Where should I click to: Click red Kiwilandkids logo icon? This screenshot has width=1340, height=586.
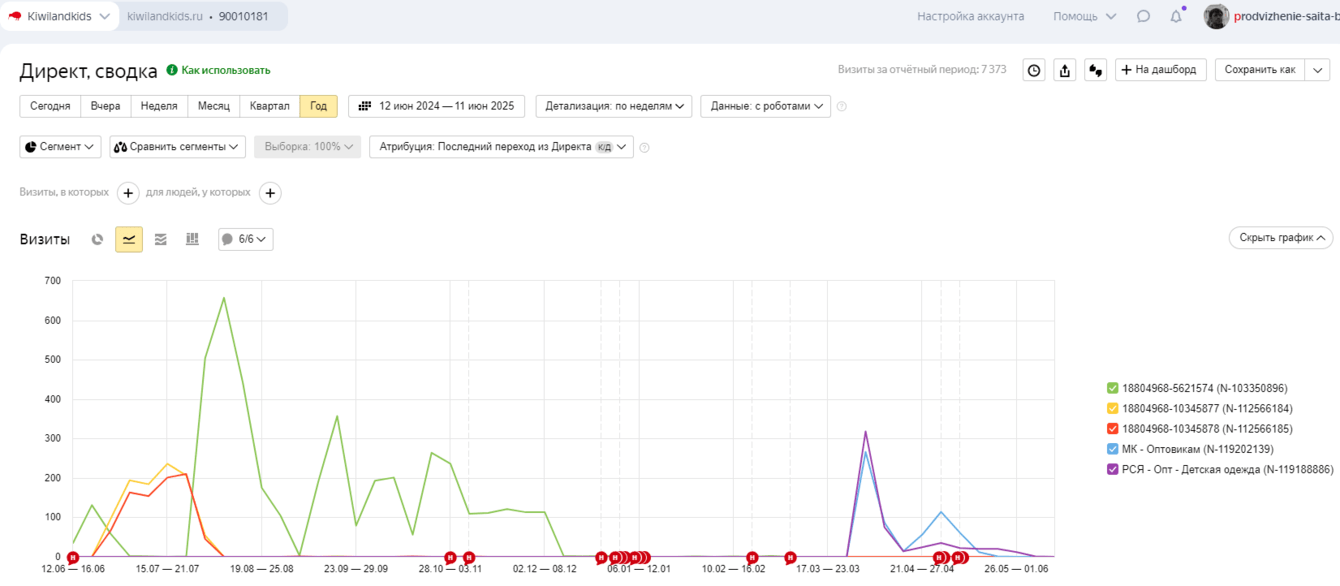pos(15,16)
